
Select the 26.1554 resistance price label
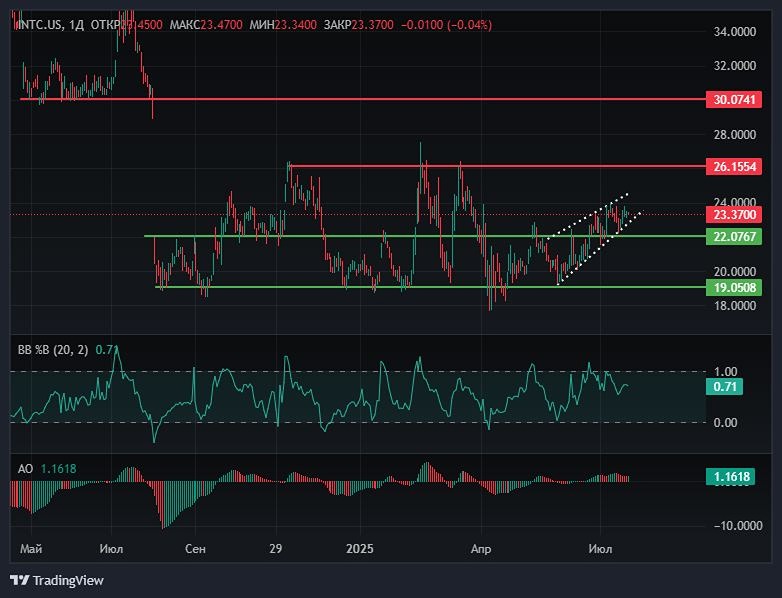pyautogui.click(x=734, y=166)
